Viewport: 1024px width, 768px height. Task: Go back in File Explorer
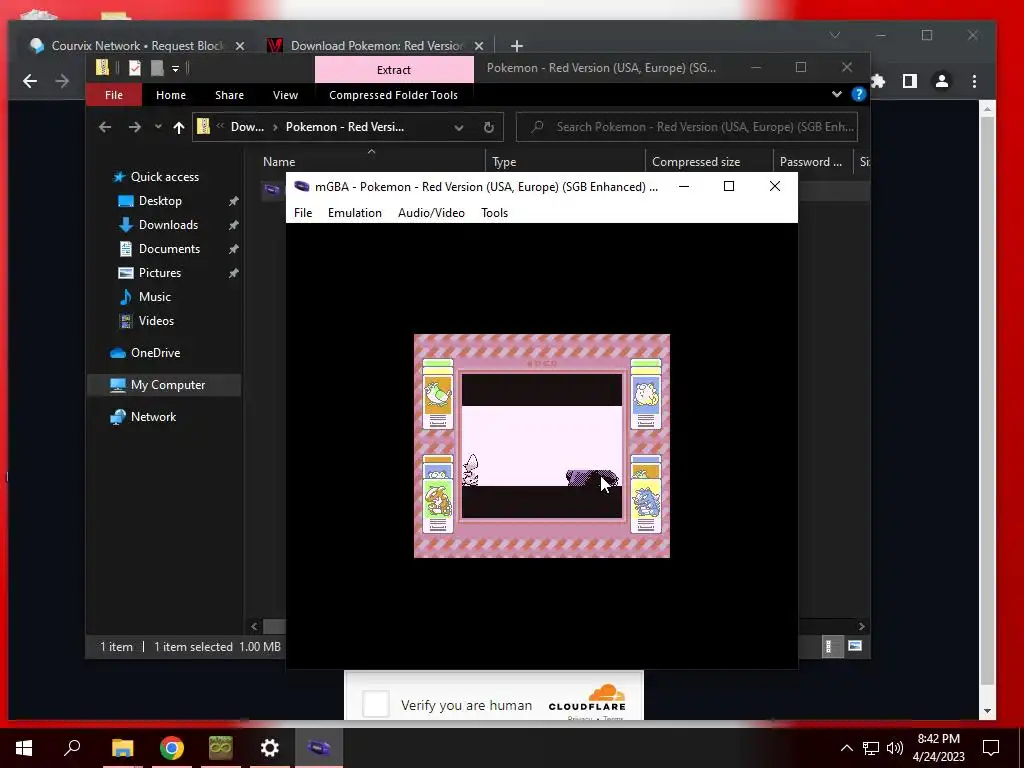[x=105, y=127]
